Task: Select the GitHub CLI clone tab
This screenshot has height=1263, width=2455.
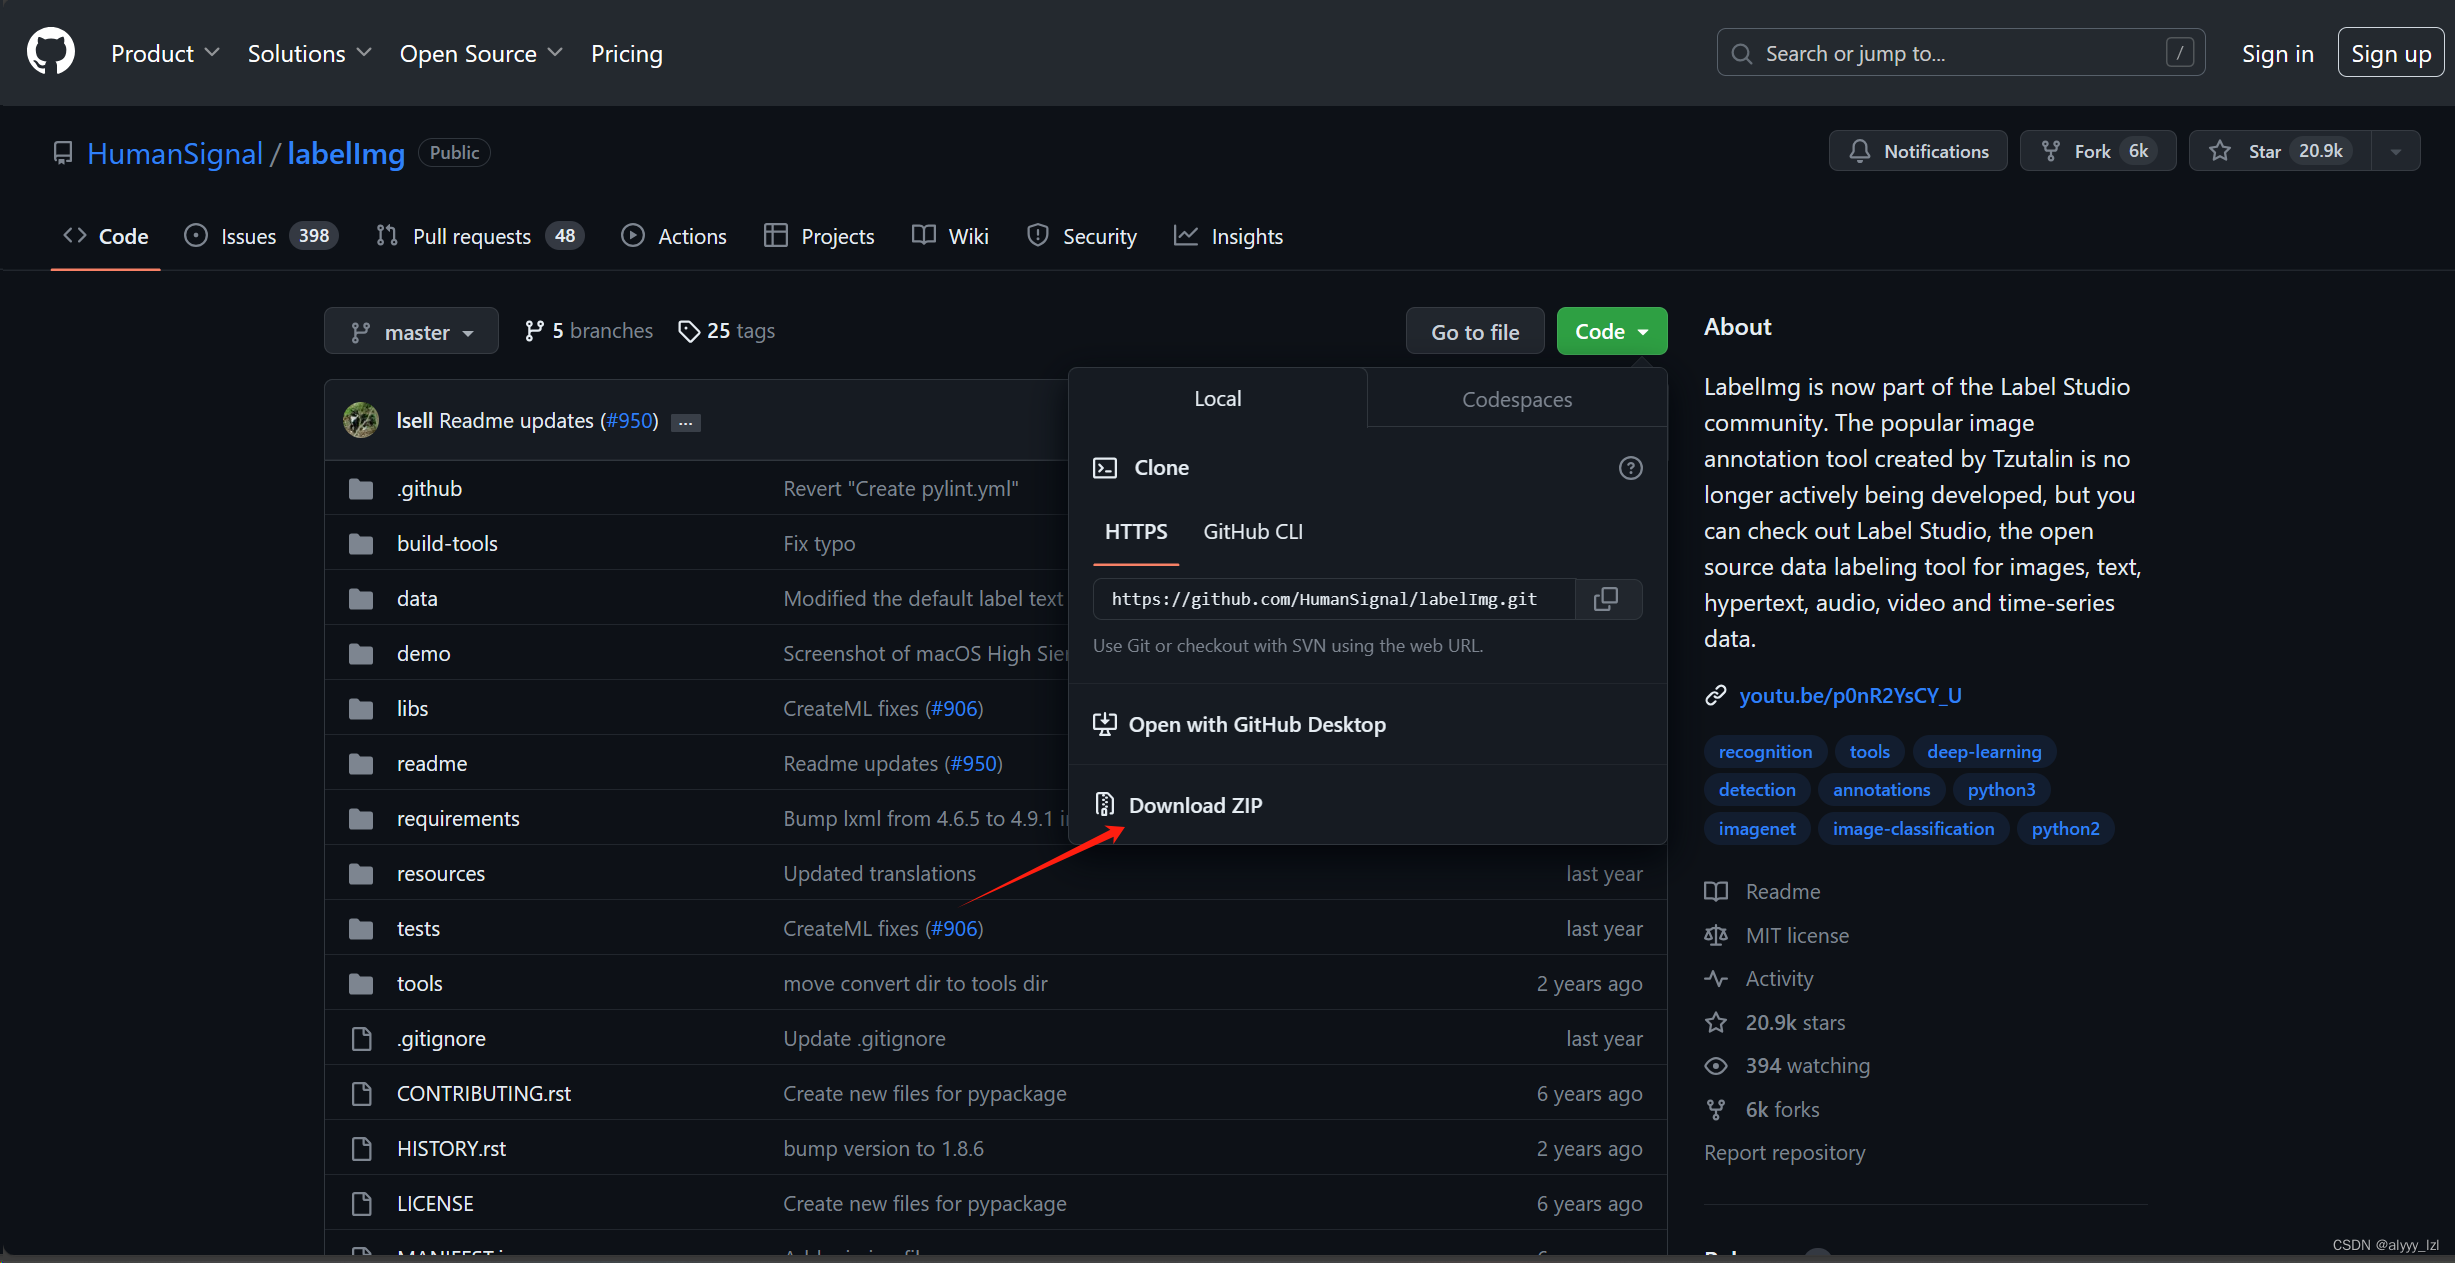Action: pyautogui.click(x=1252, y=531)
